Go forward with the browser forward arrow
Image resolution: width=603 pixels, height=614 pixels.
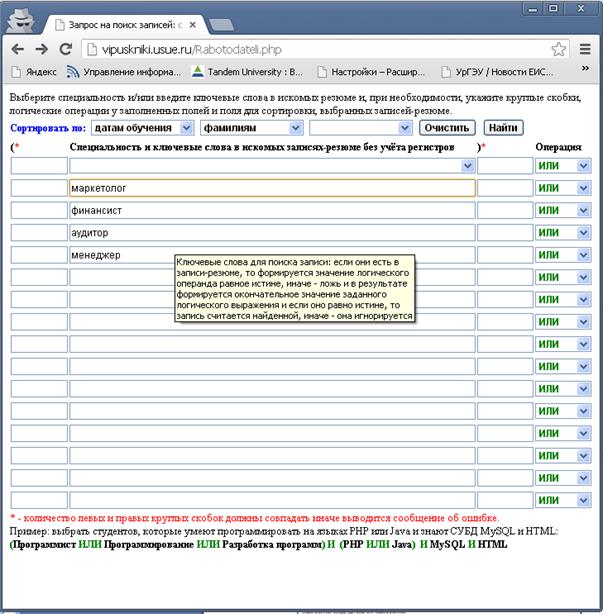[x=42, y=49]
